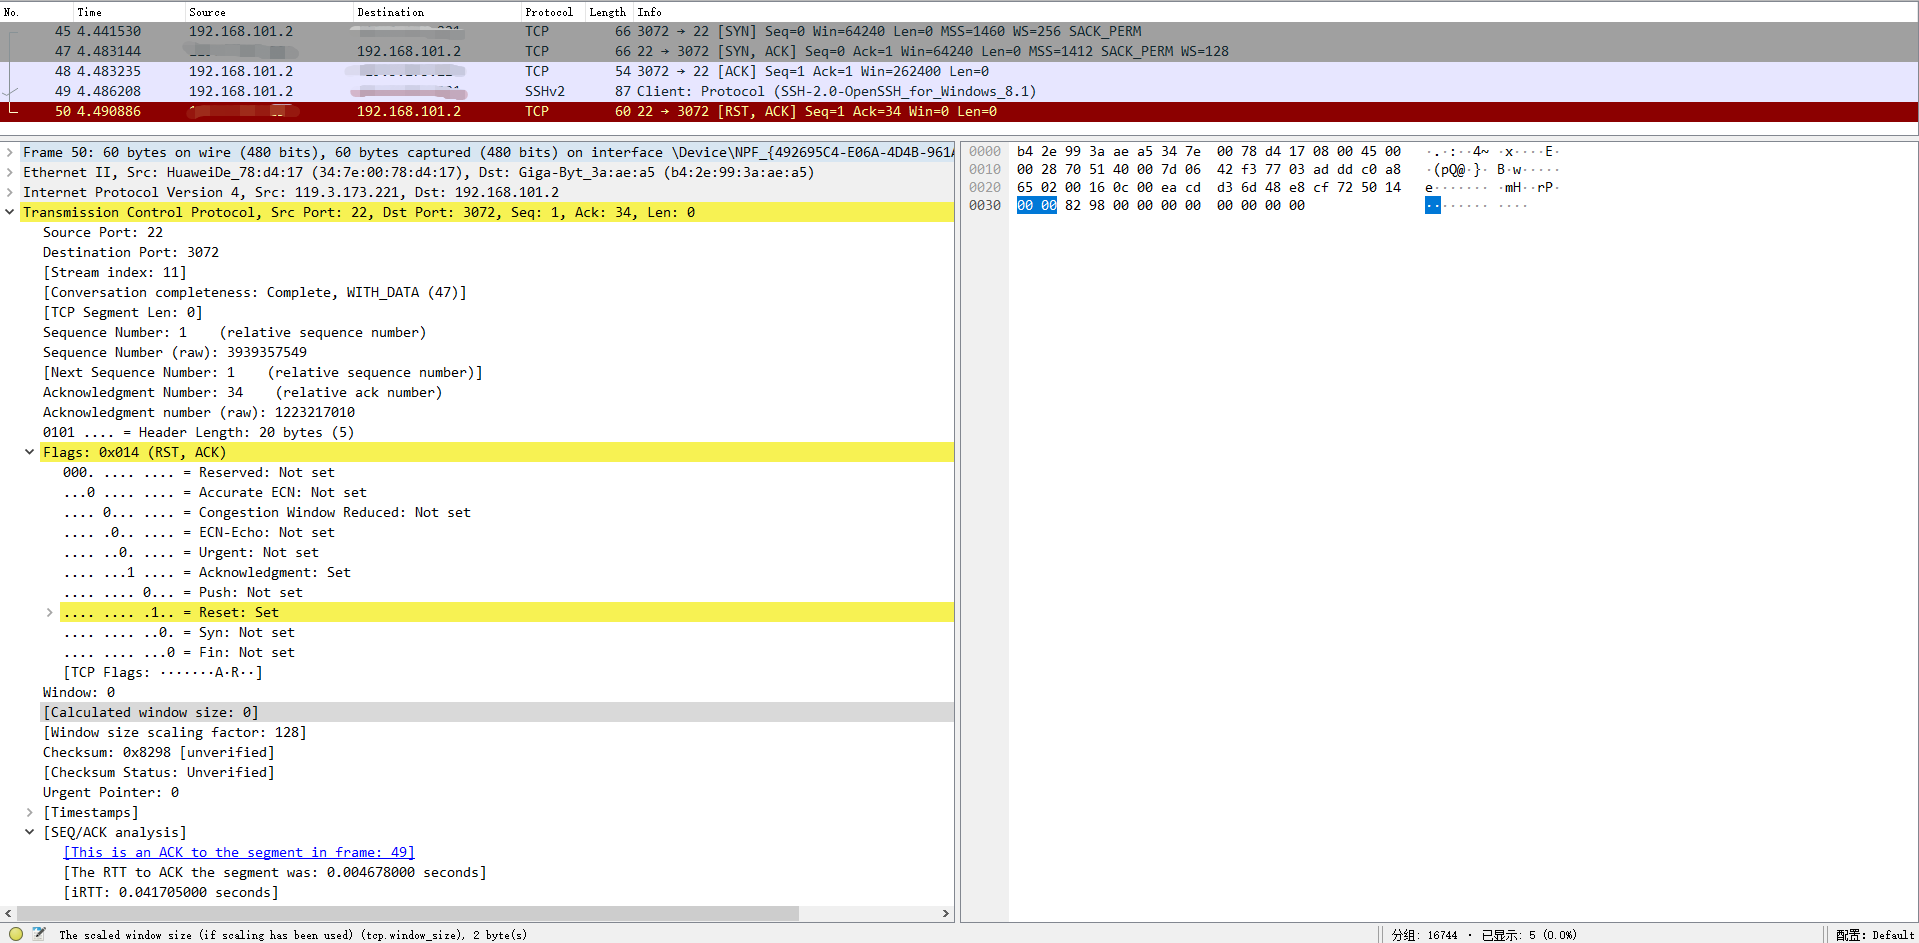Click highlighted 00 00 bytes in hex pane
1919x943 pixels.
(1036, 205)
